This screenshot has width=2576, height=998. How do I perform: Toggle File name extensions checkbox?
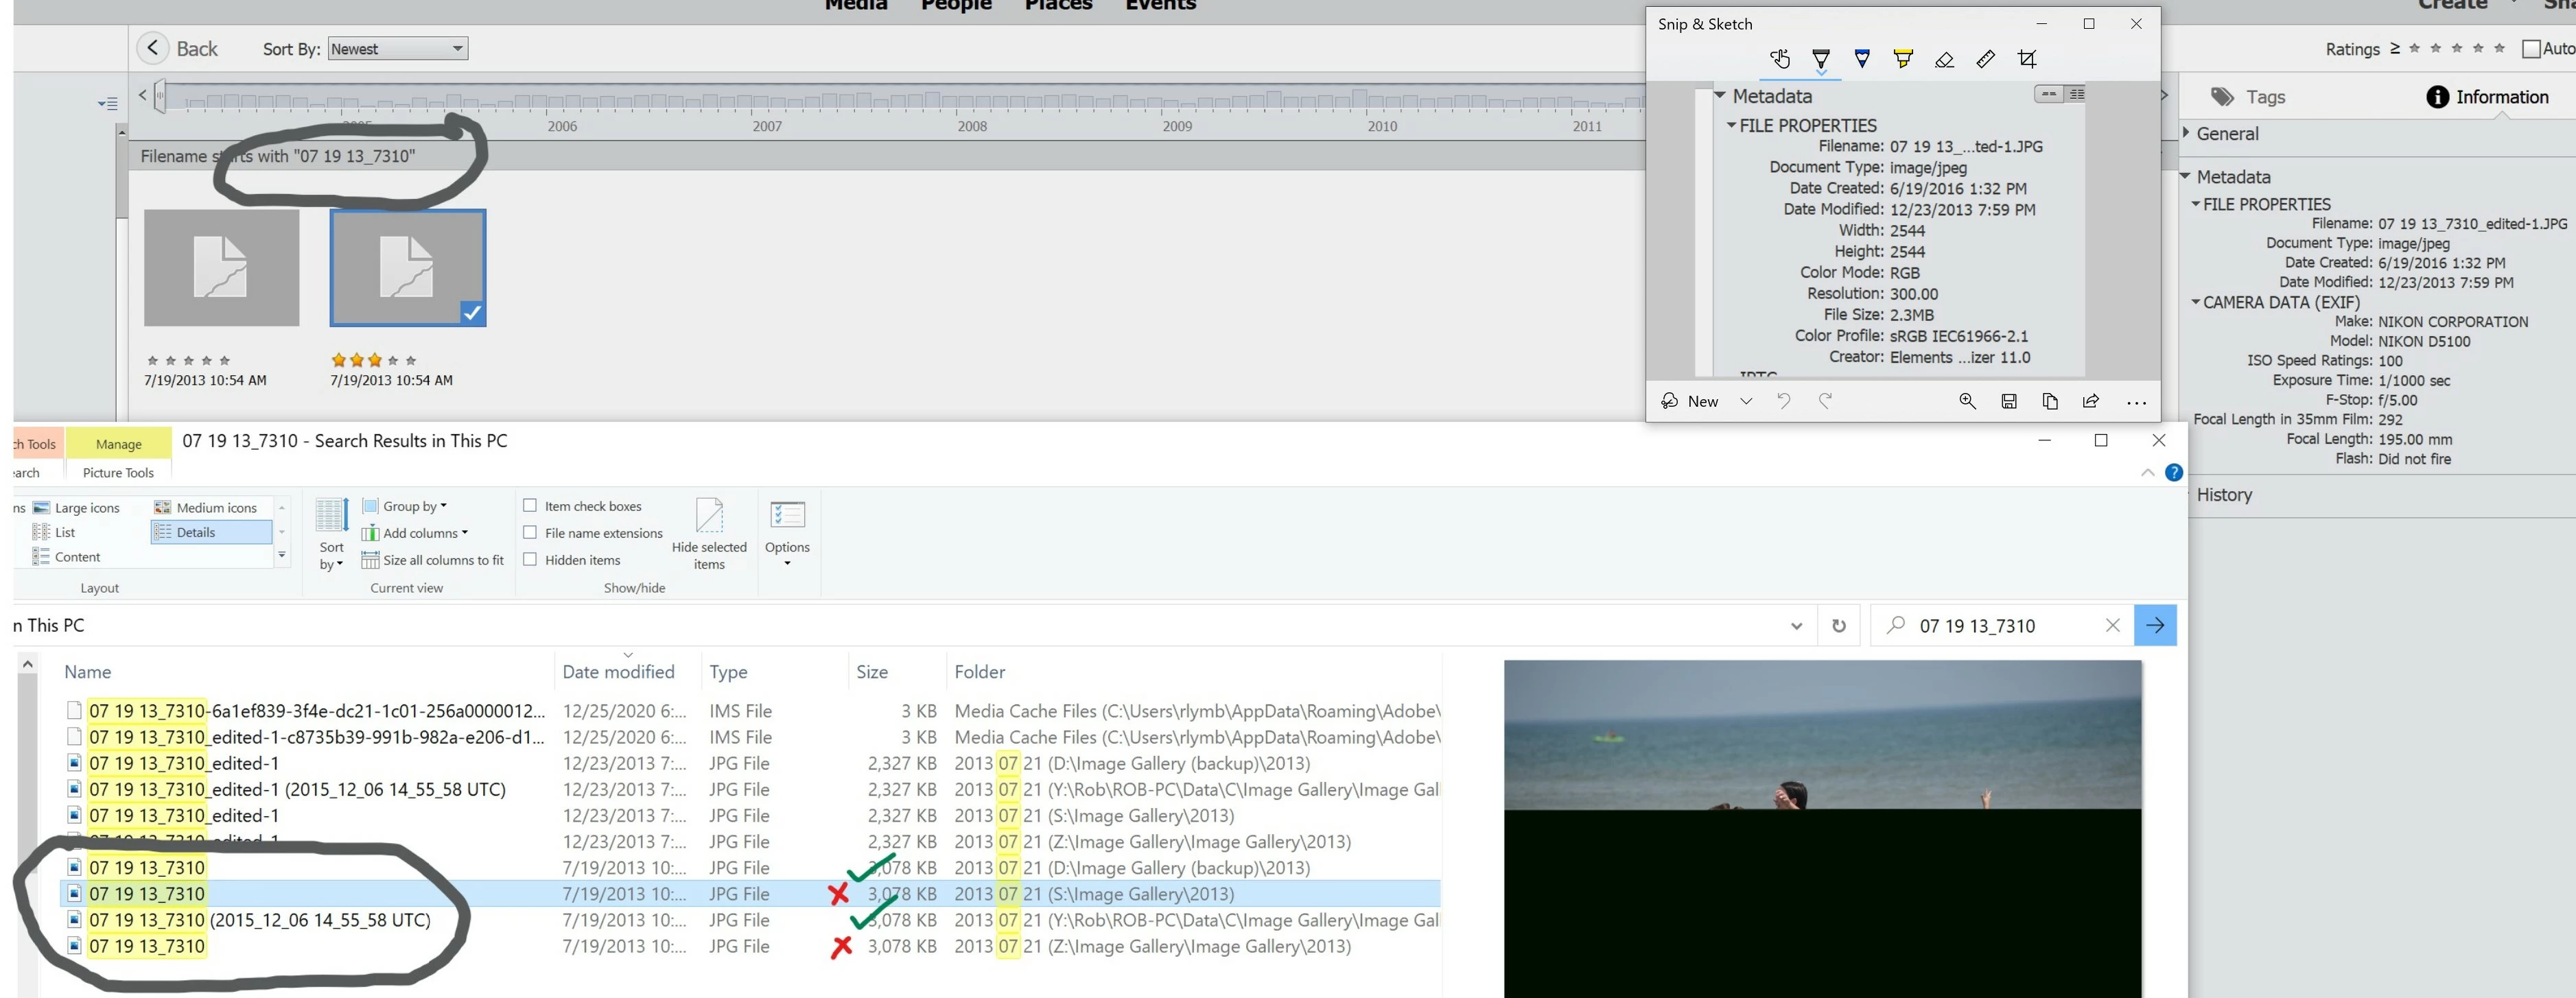pos(531,533)
